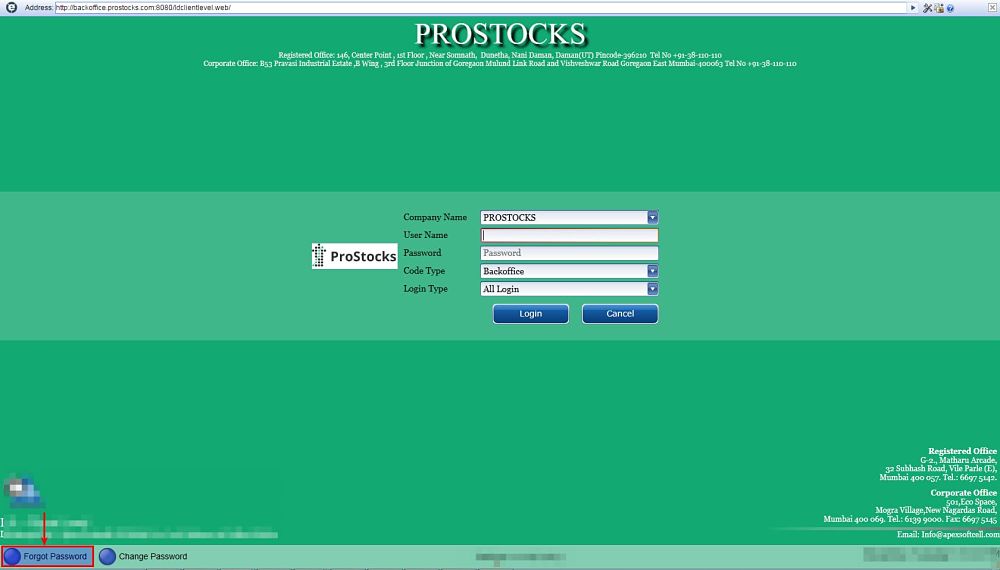
Task: Click the bottom-right Registered Office heading
Action: coord(962,451)
